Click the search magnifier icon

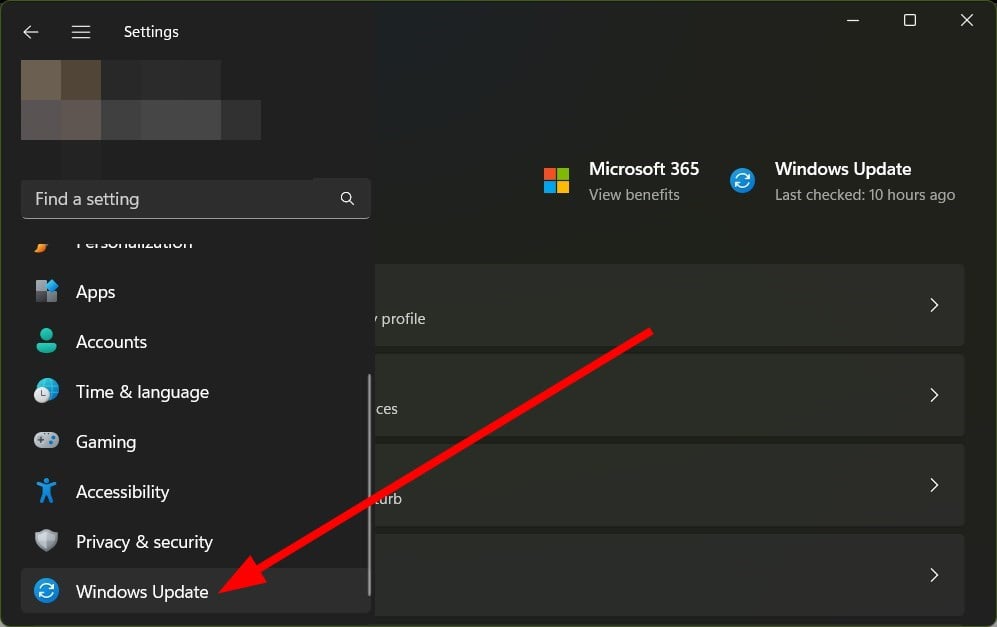347,198
